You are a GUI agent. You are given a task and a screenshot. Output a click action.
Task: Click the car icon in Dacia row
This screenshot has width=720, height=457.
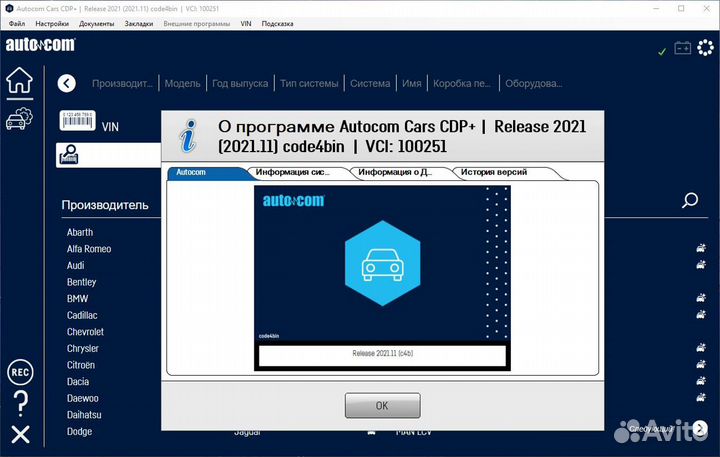pos(701,381)
